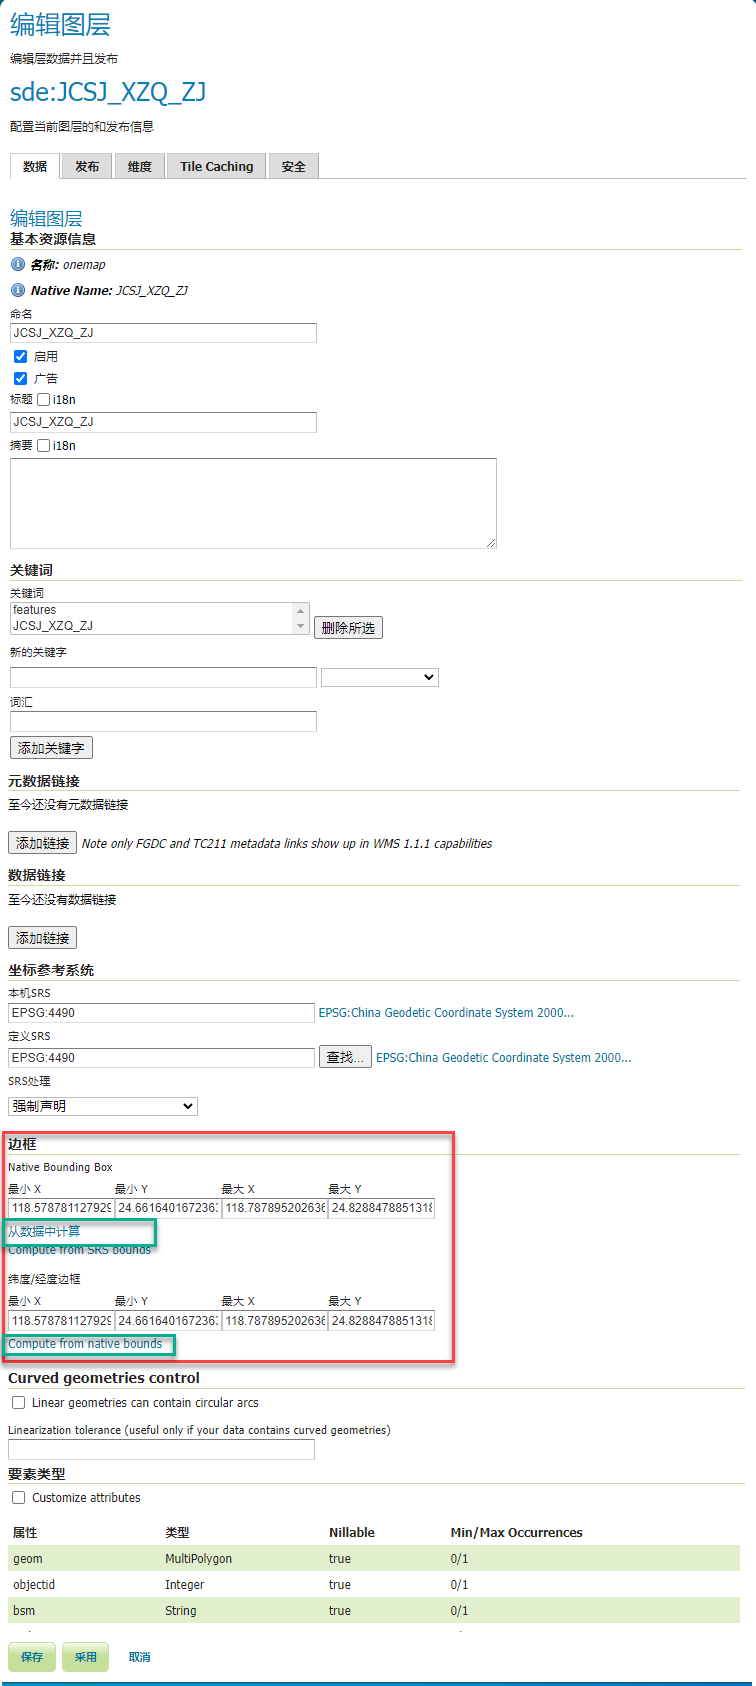The width and height of the screenshot is (756, 1686).
Task: Click the info icon beside Native Name
Action: pyautogui.click(x=18, y=290)
